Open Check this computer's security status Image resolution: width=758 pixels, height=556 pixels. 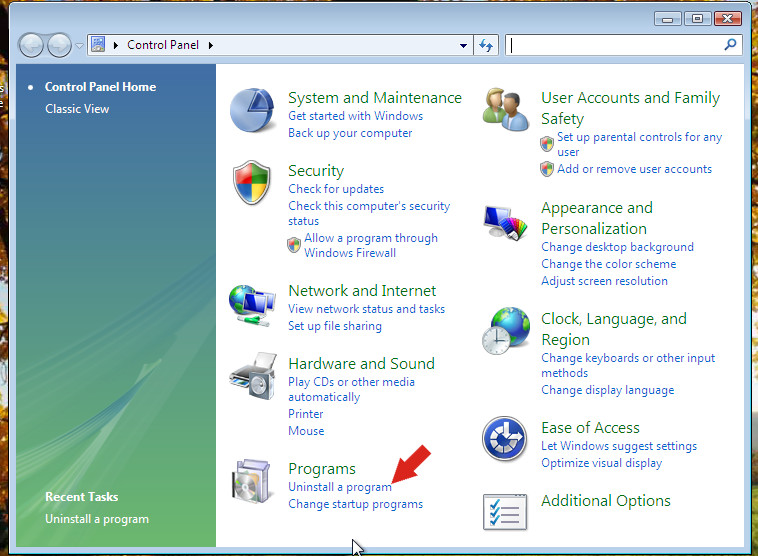pos(369,213)
